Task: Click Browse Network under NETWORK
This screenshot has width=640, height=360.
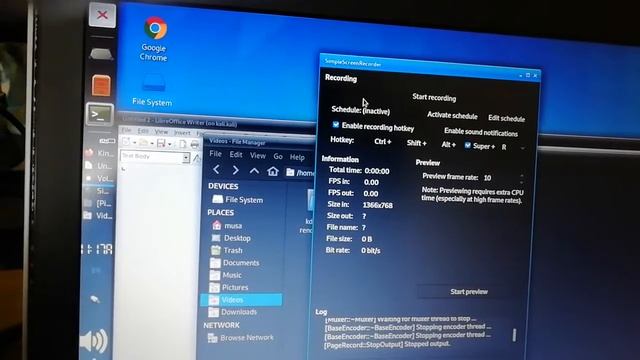Action: pos(240,338)
